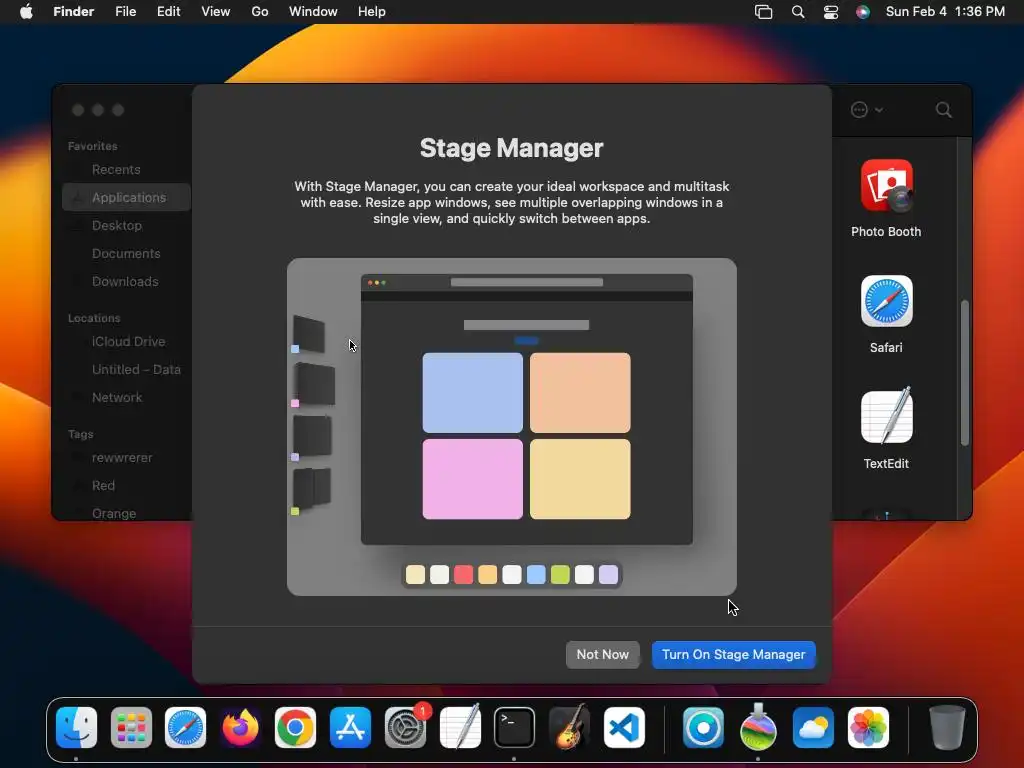This screenshot has width=1024, height=768.
Task: Open the Apple menu
Action: (x=26, y=12)
